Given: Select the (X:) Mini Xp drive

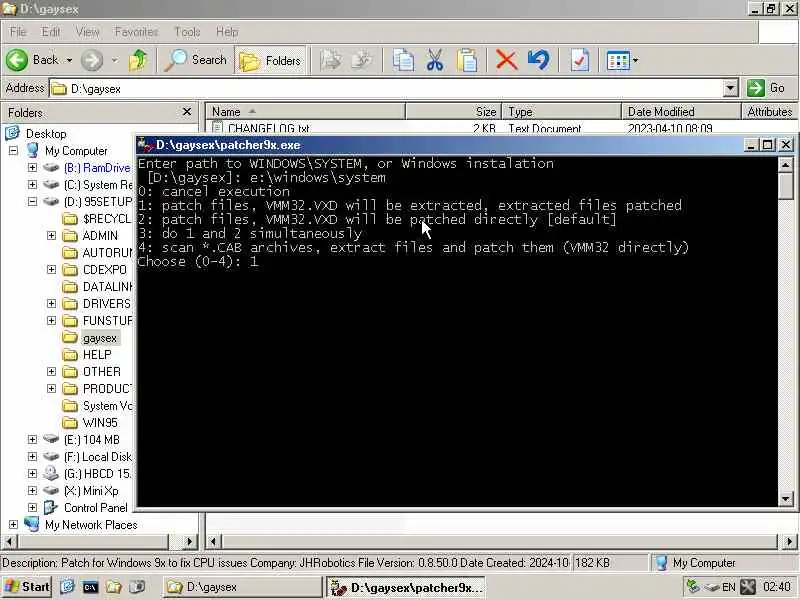Looking at the screenshot, I should [x=91, y=491].
